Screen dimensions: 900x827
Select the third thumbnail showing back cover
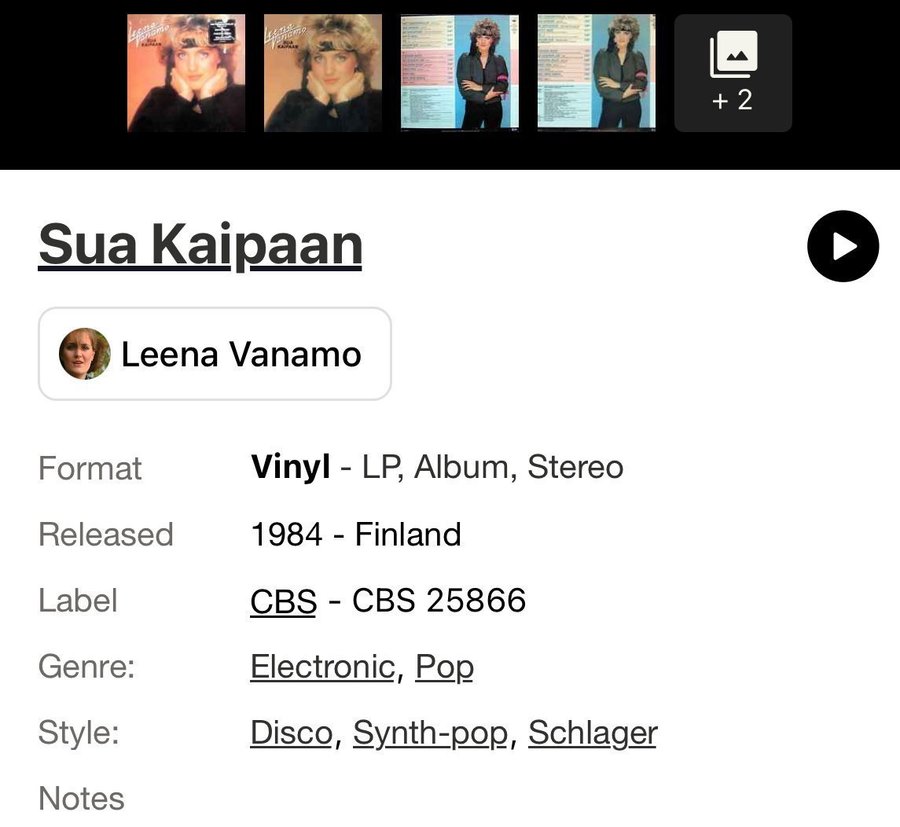pos(460,73)
